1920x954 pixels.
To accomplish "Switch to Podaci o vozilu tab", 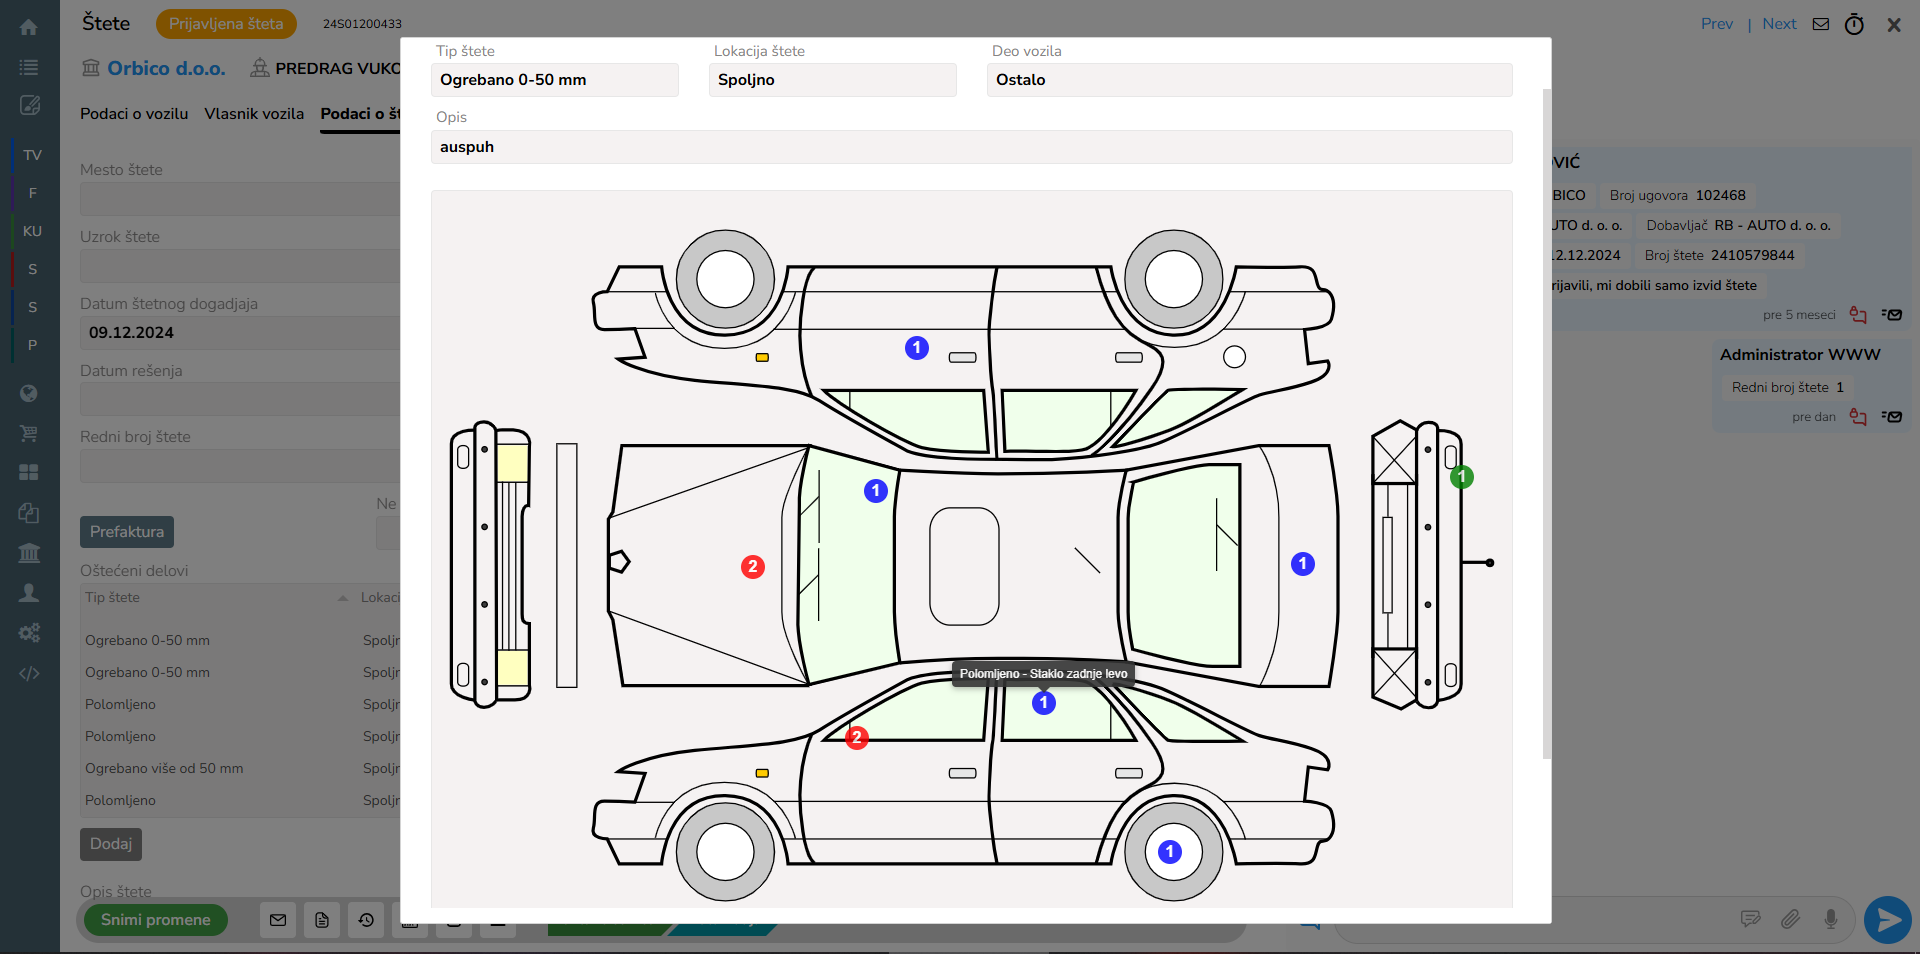I will 134,114.
